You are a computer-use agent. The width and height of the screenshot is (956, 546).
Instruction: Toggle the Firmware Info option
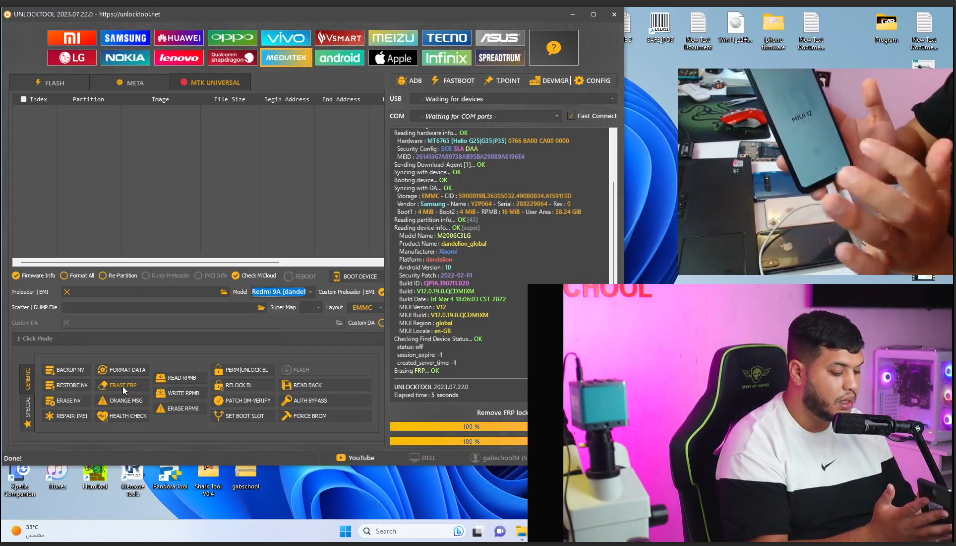(34, 275)
